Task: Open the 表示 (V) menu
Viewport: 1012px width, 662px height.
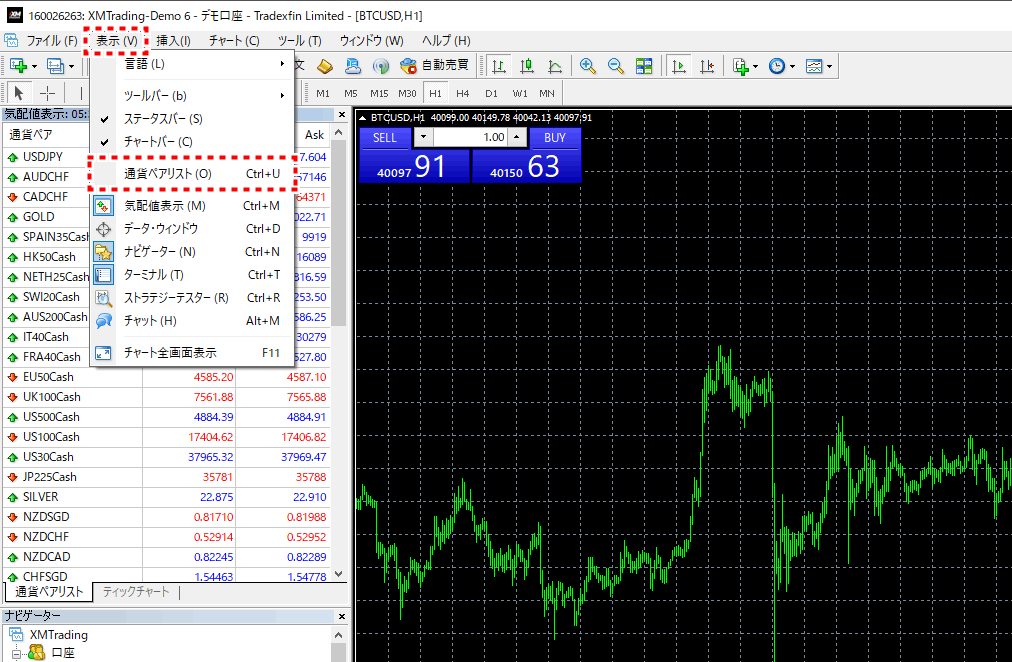Action: point(116,41)
